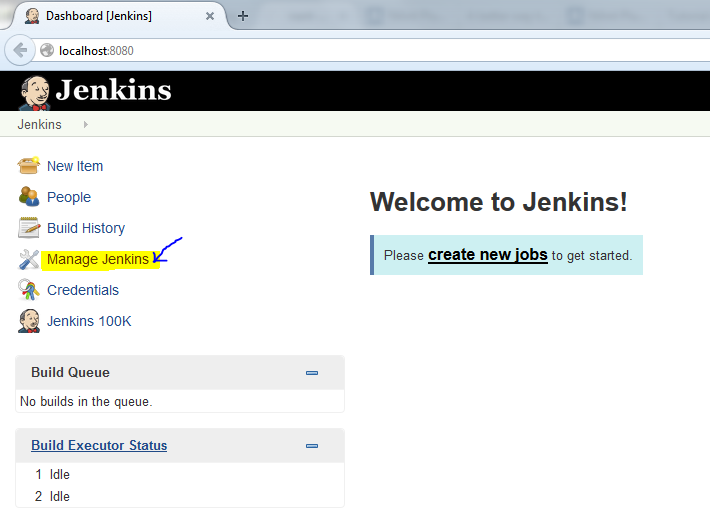Image resolution: width=710 pixels, height=520 pixels.
Task: Click the Jenkins title text in header
Action: [114, 90]
